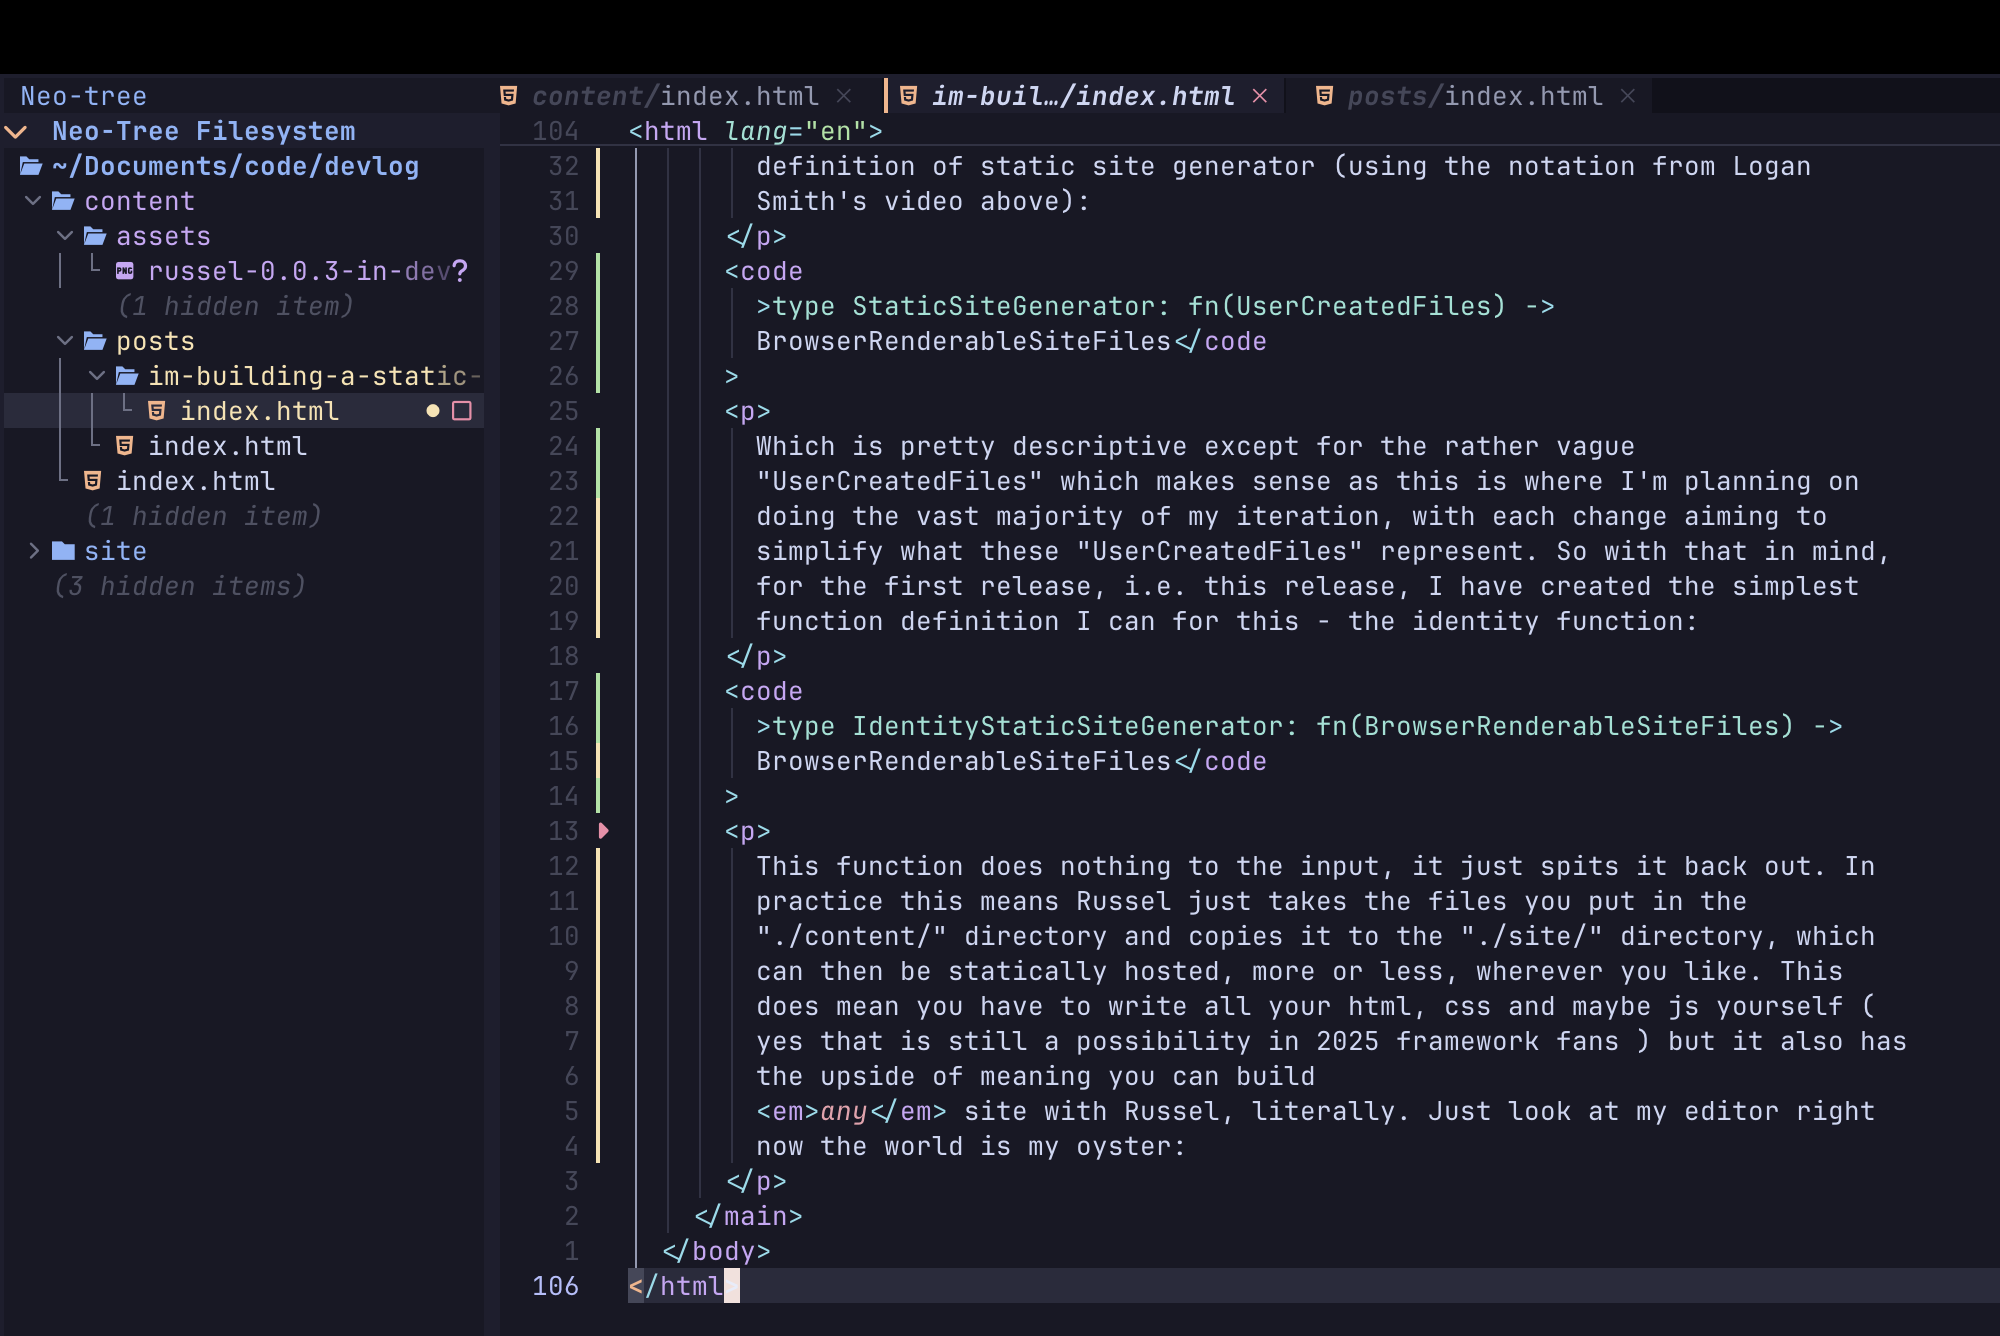Viewport: 2000px width, 1336px height.
Task: Click the untracked question mark on russel file
Action: click(460, 271)
